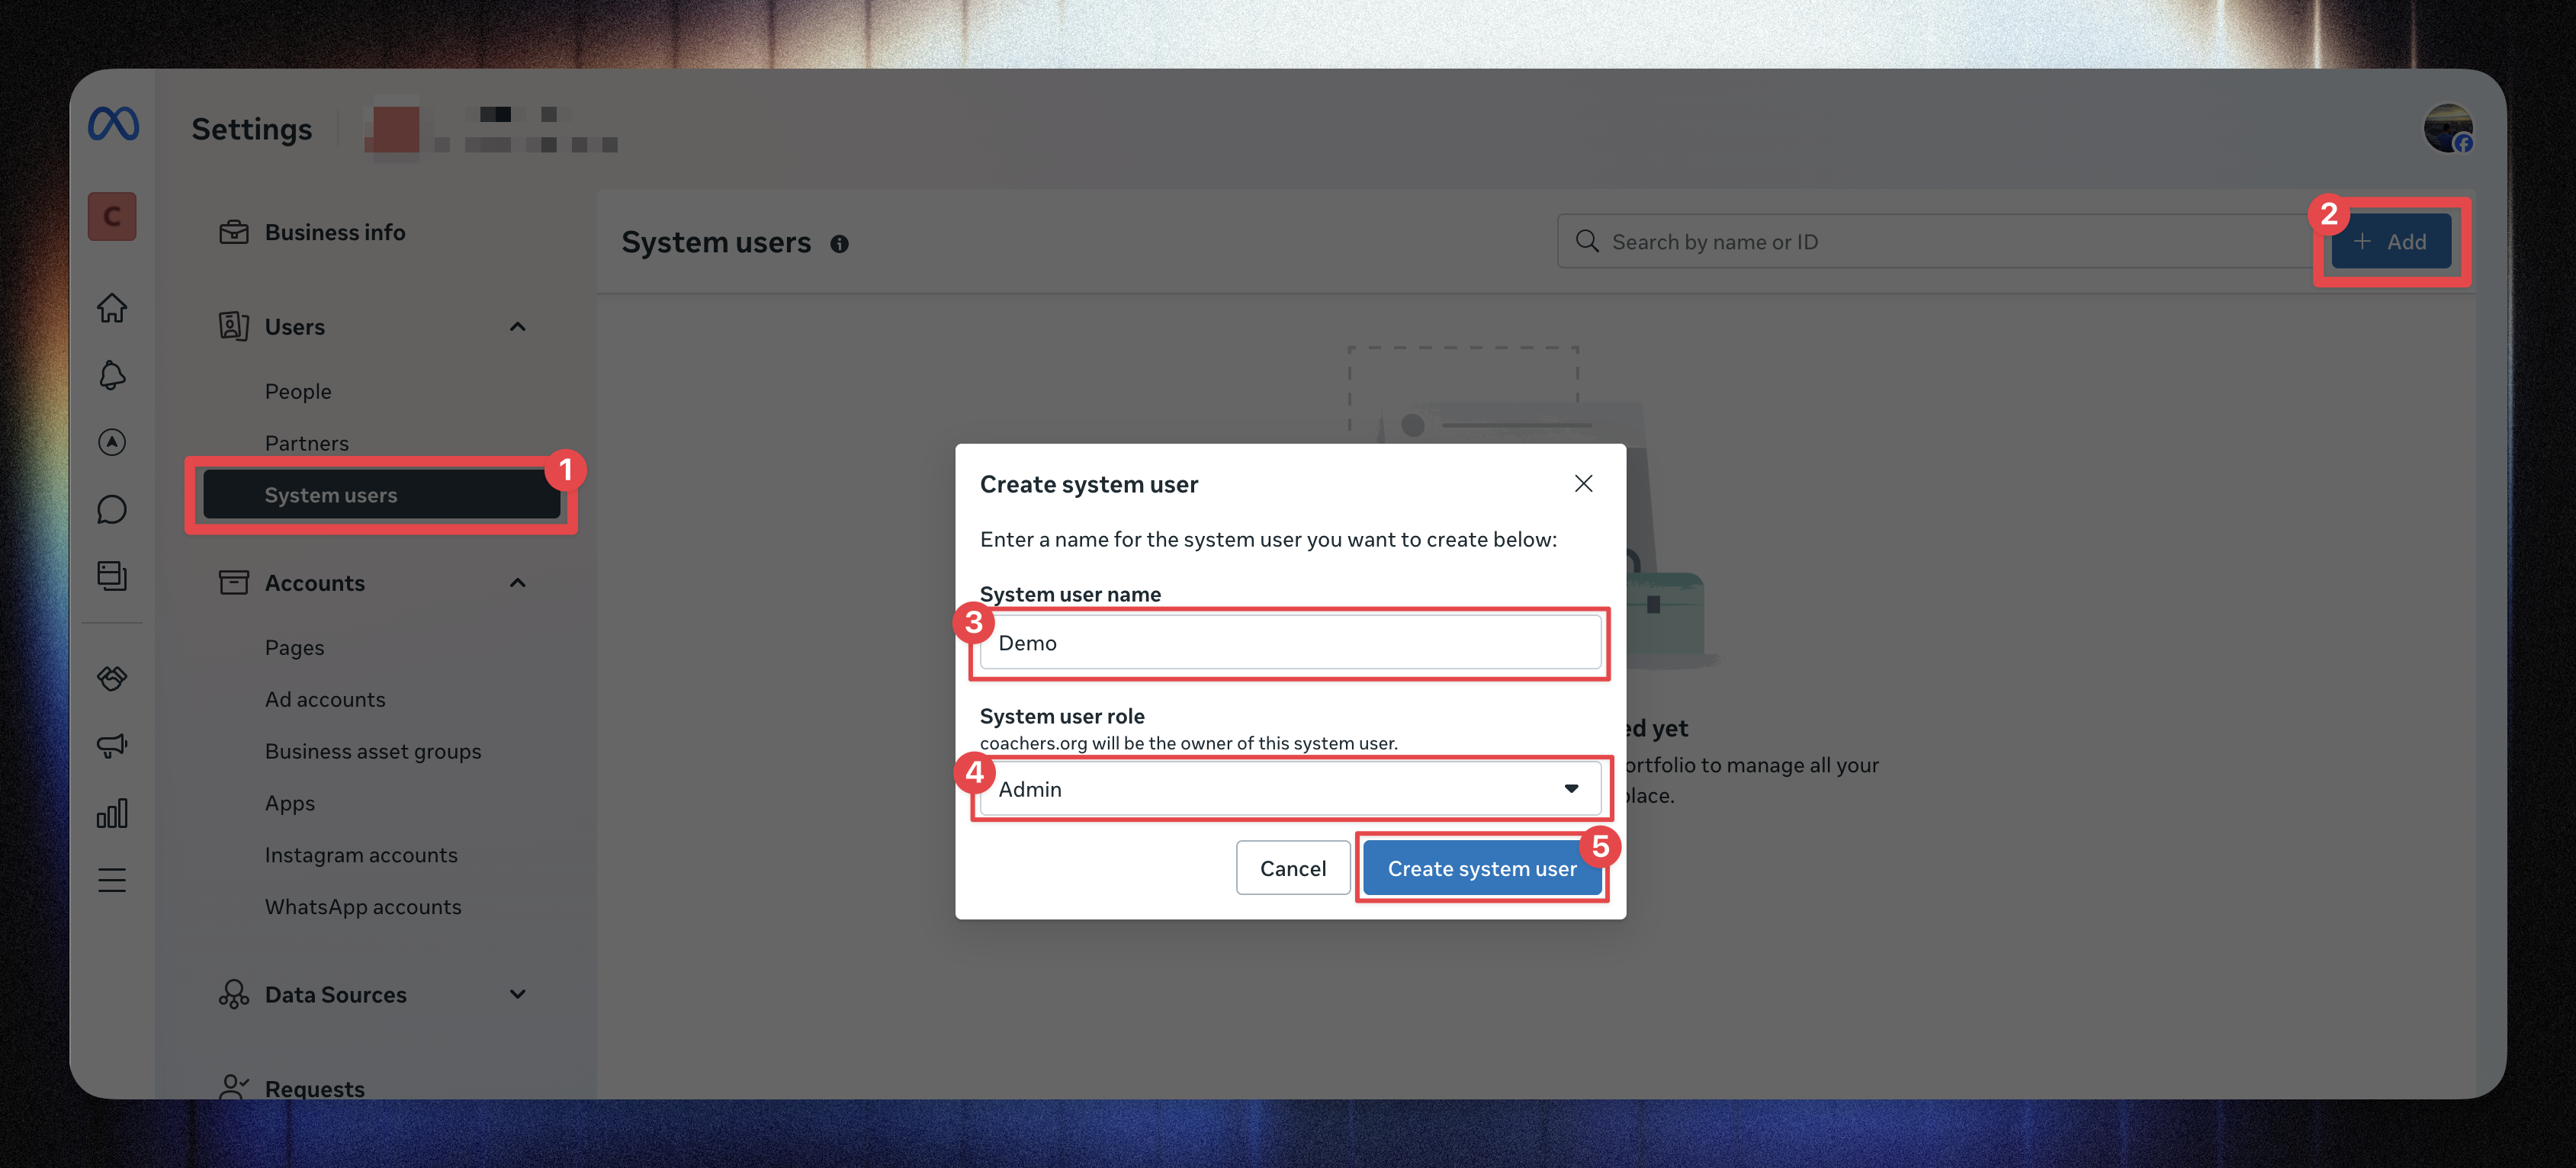Screen dimensions: 2576x1168
Task: Open notifications bell icon
Action: pyautogui.click(x=112, y=376)
